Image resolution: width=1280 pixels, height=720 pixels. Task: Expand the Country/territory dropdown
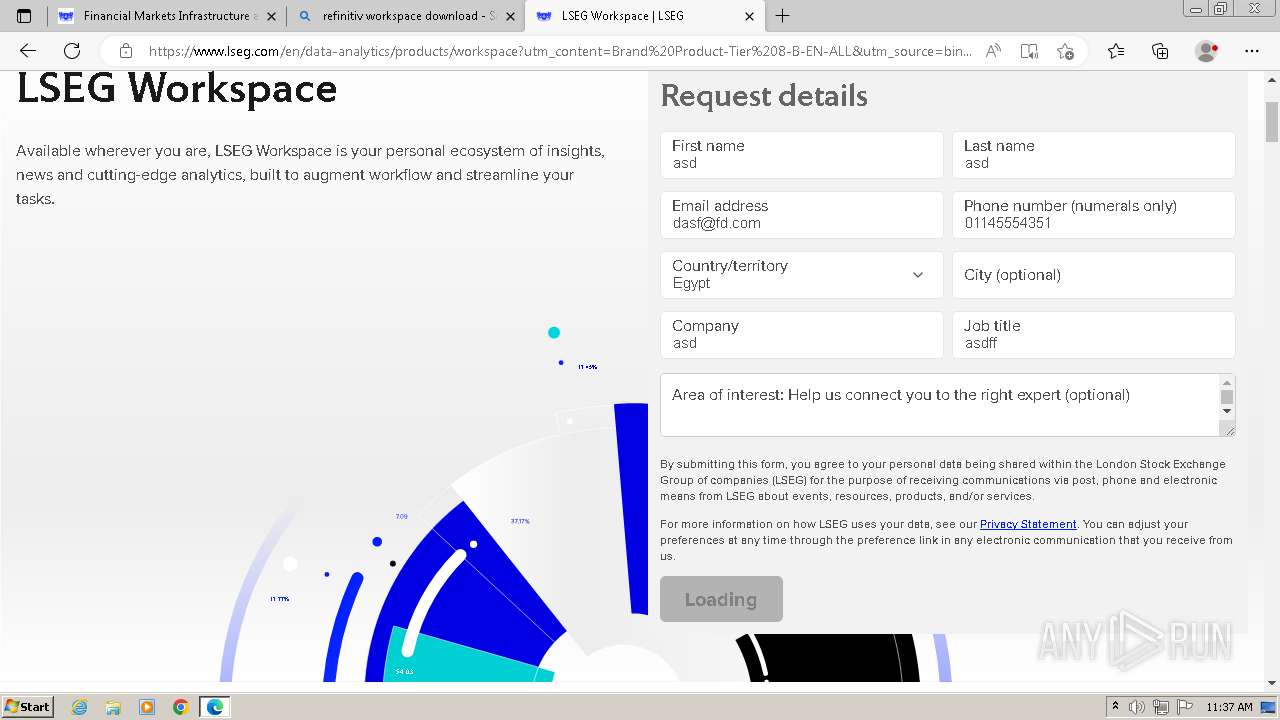click(x=802, y=275)
